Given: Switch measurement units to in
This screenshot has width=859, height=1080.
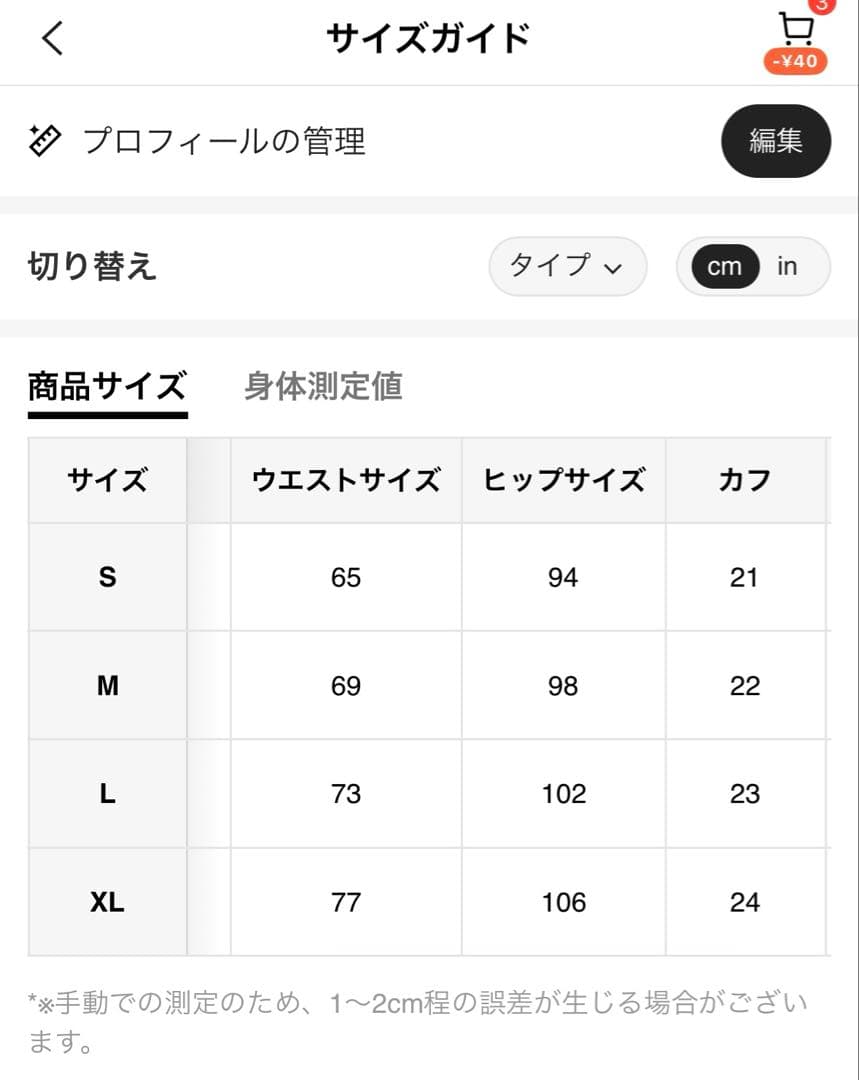Looking at the screenshot, I should (788, 267).
